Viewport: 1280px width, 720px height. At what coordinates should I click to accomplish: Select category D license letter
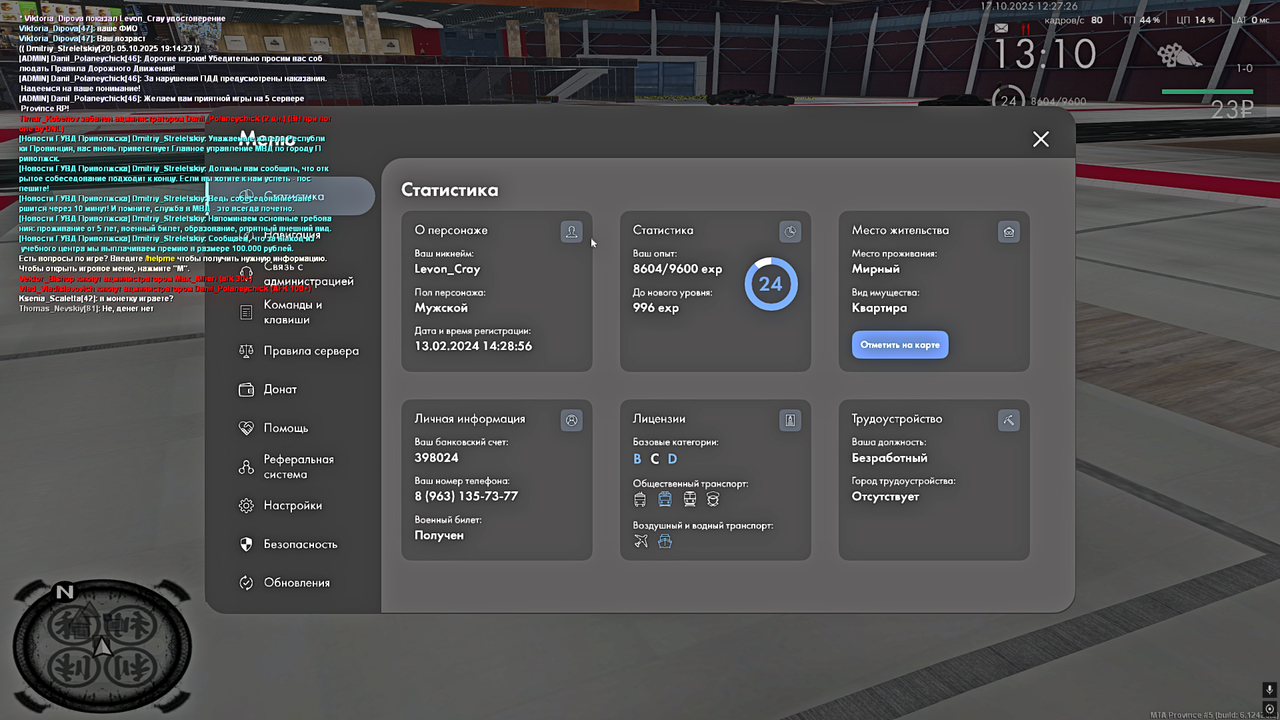[x=672, y=459]
